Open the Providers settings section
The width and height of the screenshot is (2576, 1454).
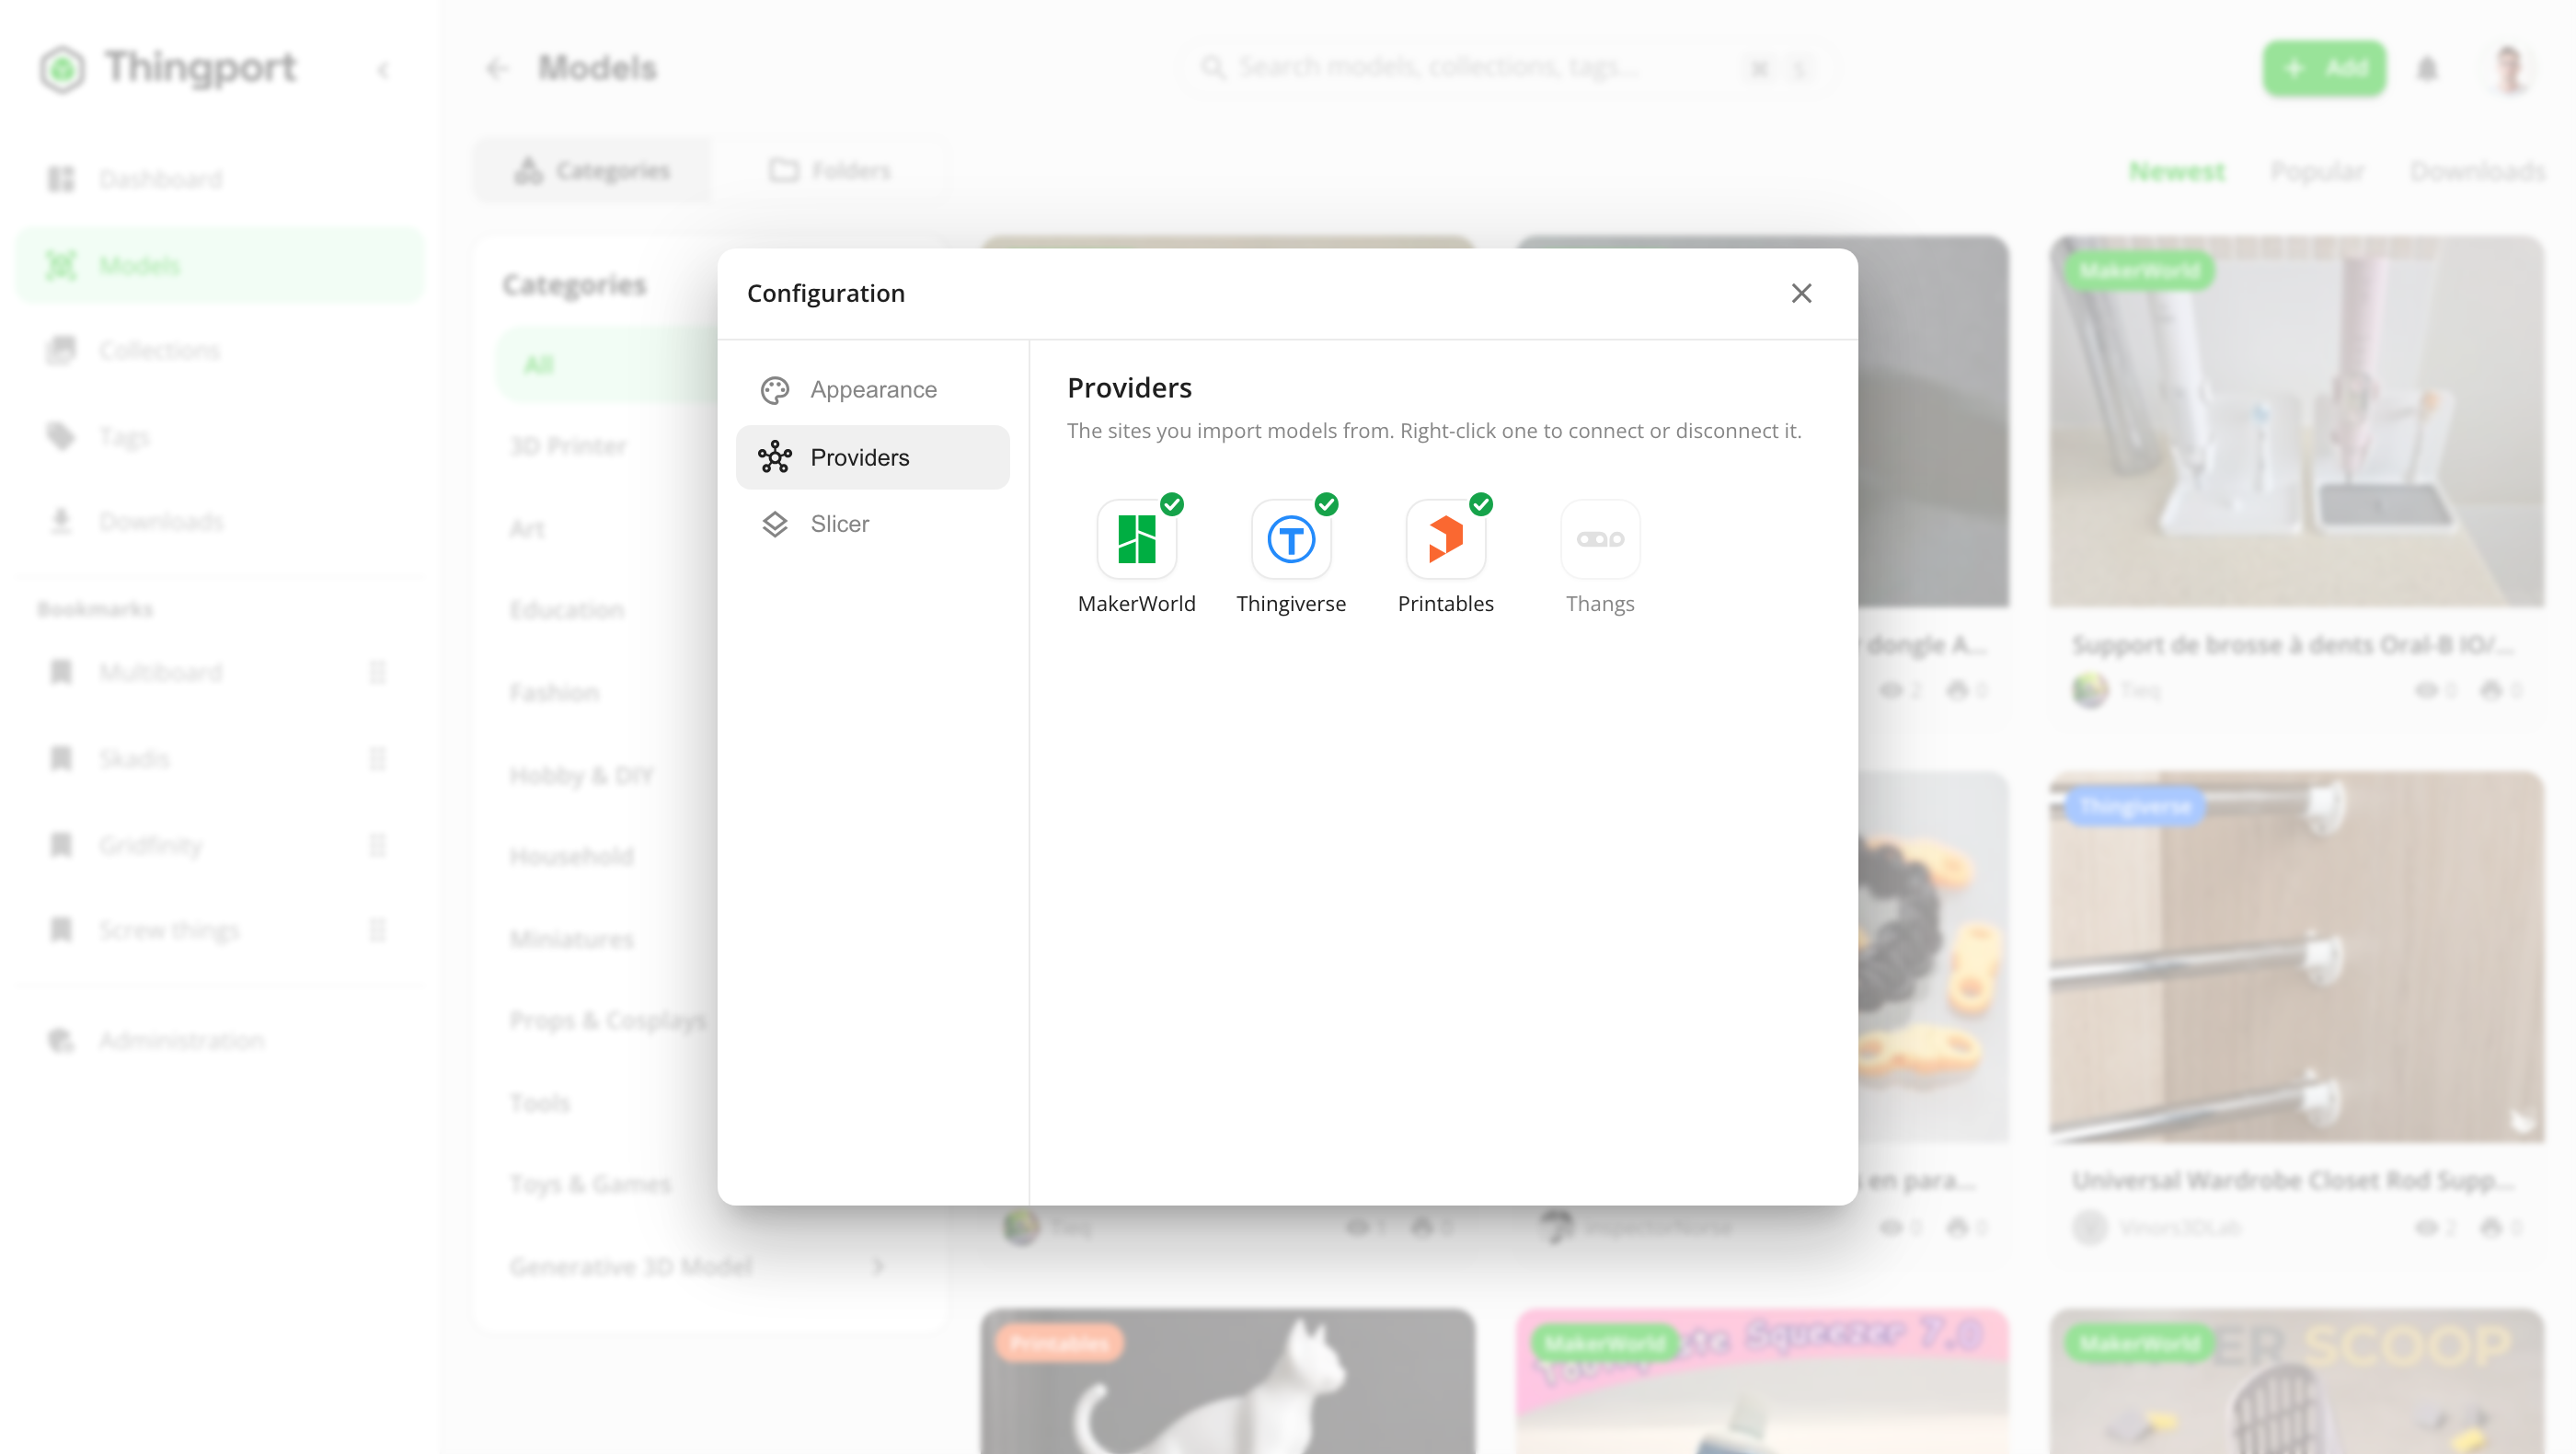coord(872,457)
